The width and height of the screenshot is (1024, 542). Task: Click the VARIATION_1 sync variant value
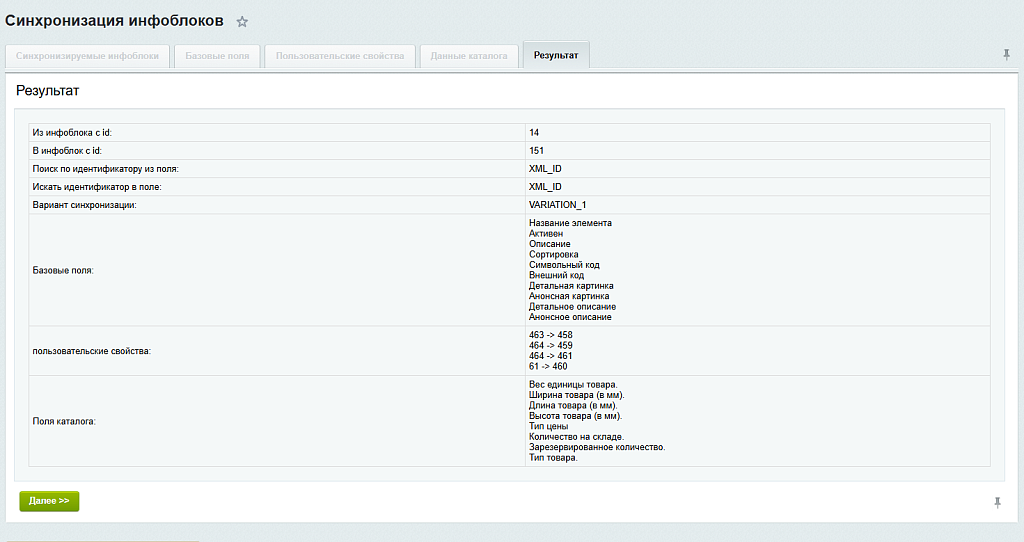click(558, 205)
